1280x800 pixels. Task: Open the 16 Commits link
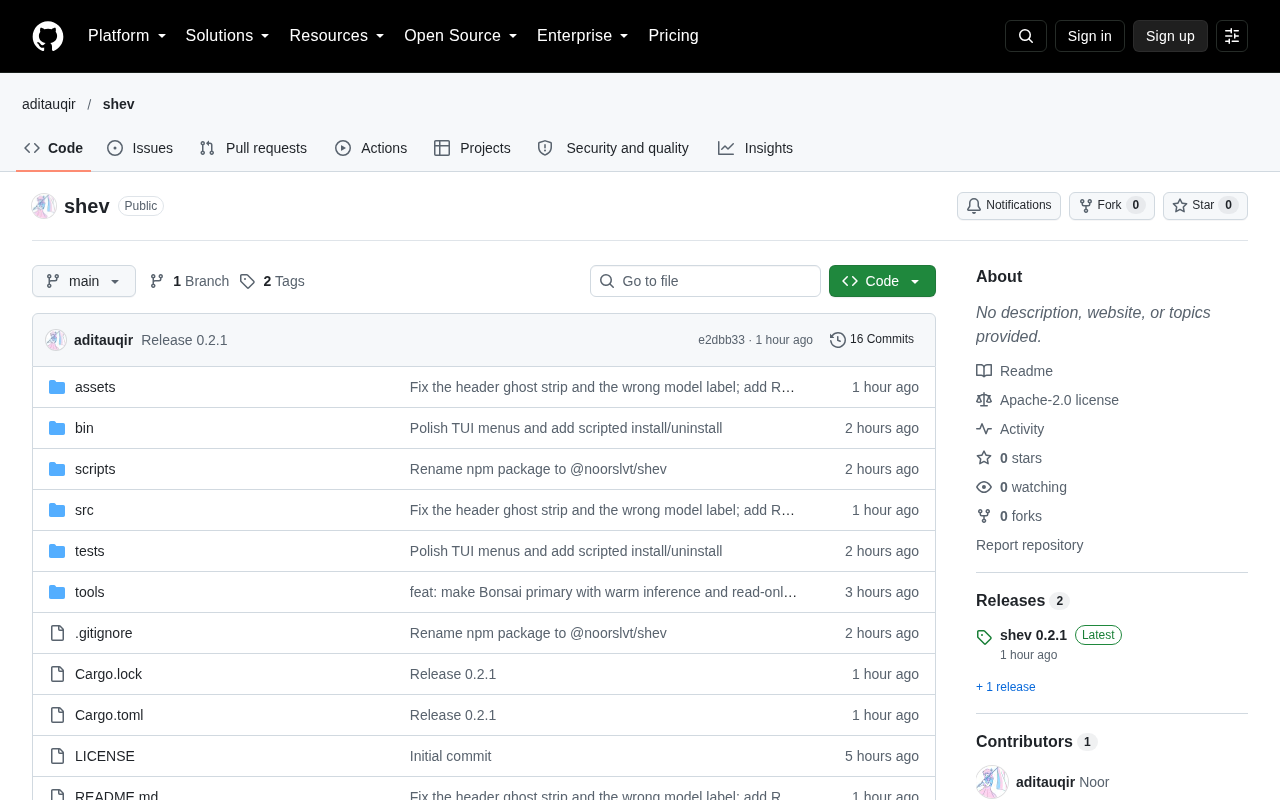pyautogui.click(x=872, y=340)
